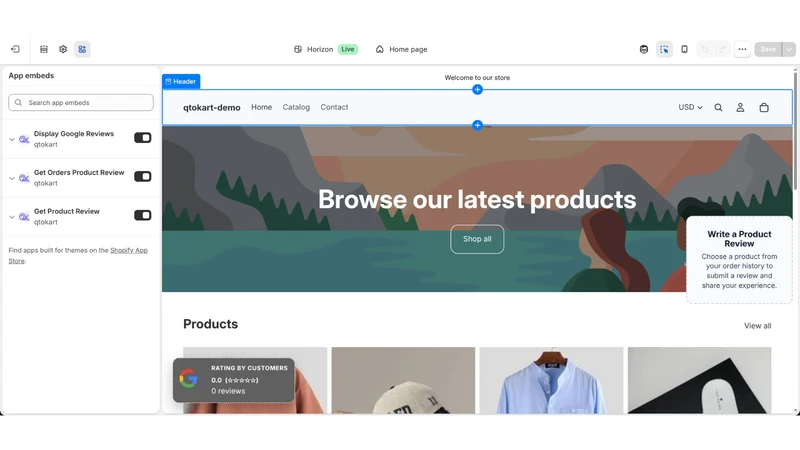Click the qtokart-demo store logo

212,107
